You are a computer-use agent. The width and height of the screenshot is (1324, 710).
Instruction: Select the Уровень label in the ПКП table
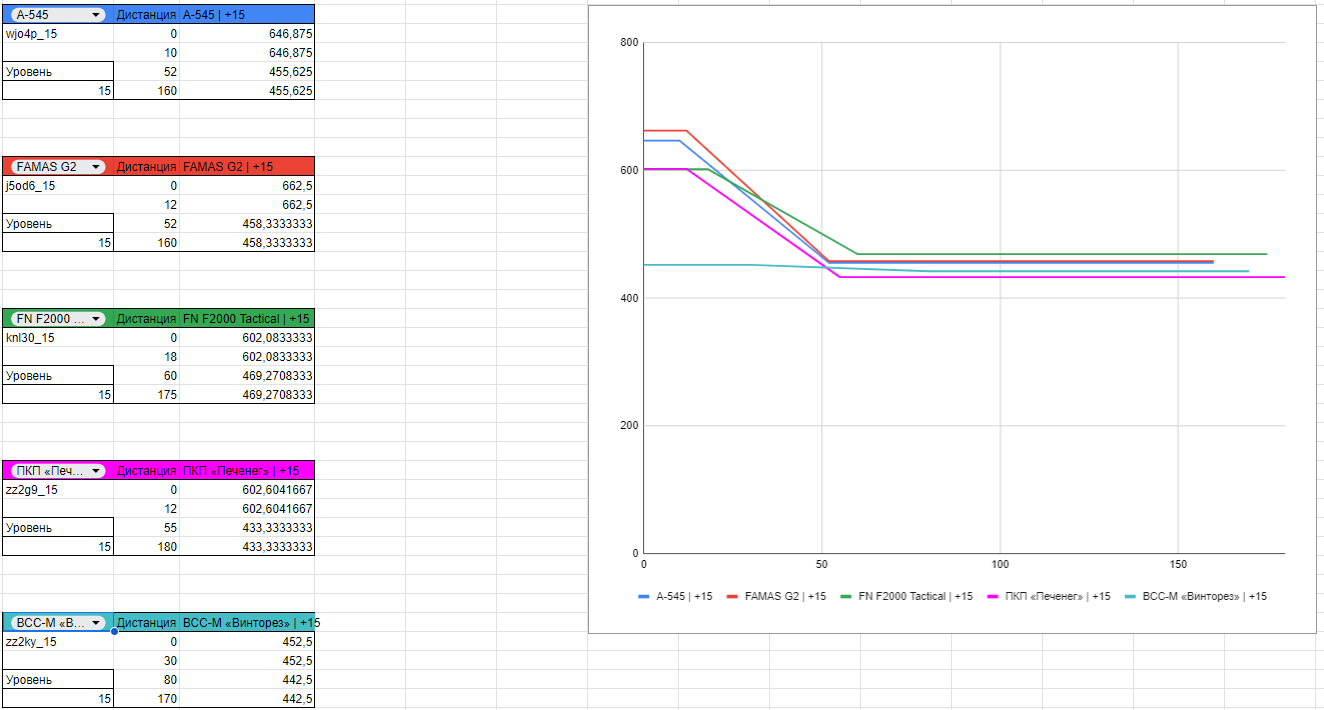point(58,528)
